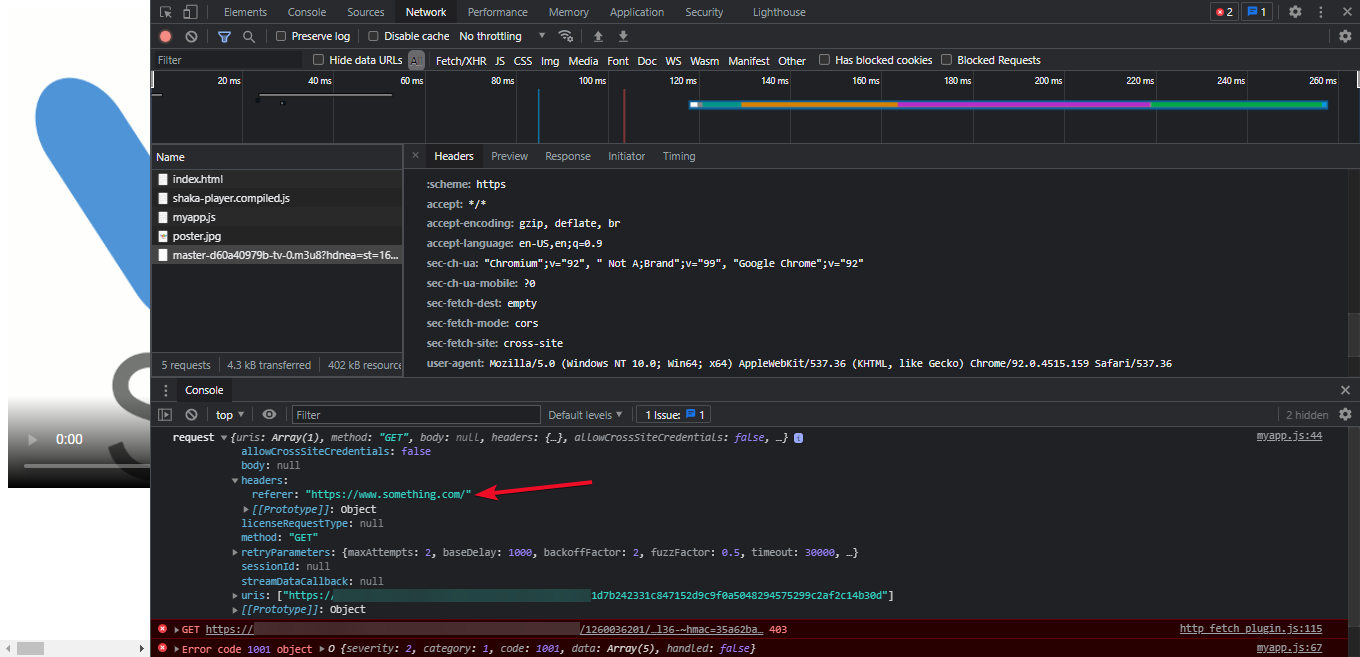This screenshot has width=1360, height=657.
Task: Open the issues badge showing 1
Action: [x=1257, y=12]
